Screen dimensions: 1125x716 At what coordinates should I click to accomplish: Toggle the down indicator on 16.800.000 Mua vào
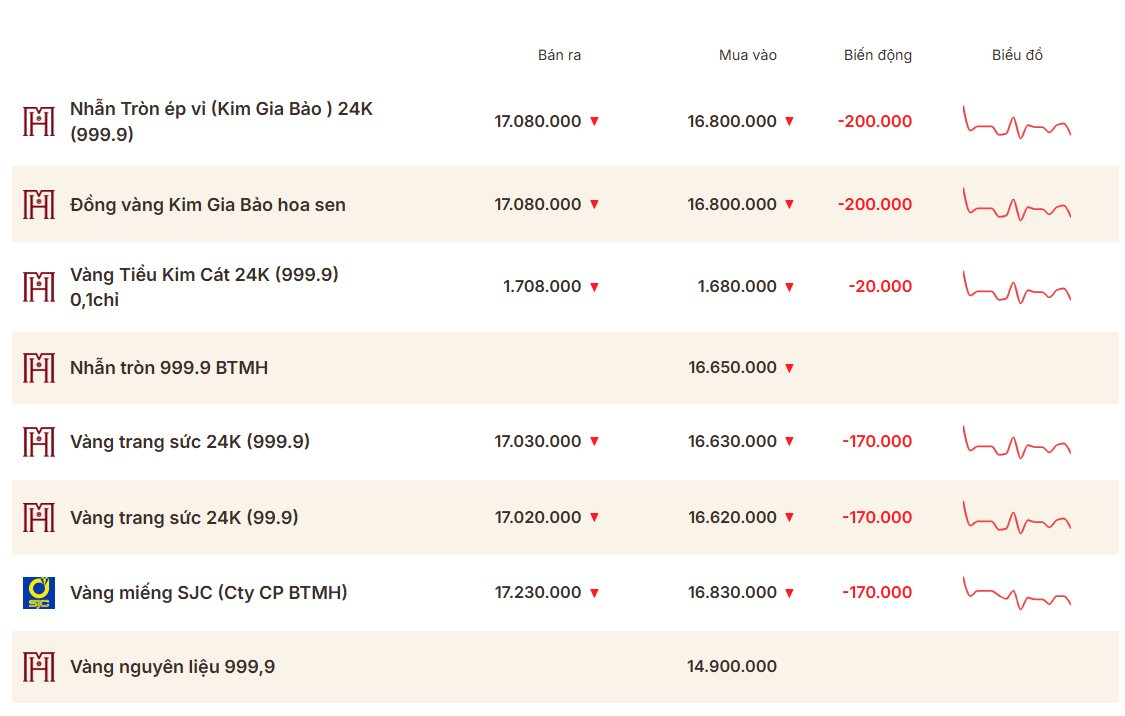(x=790, y=121)
